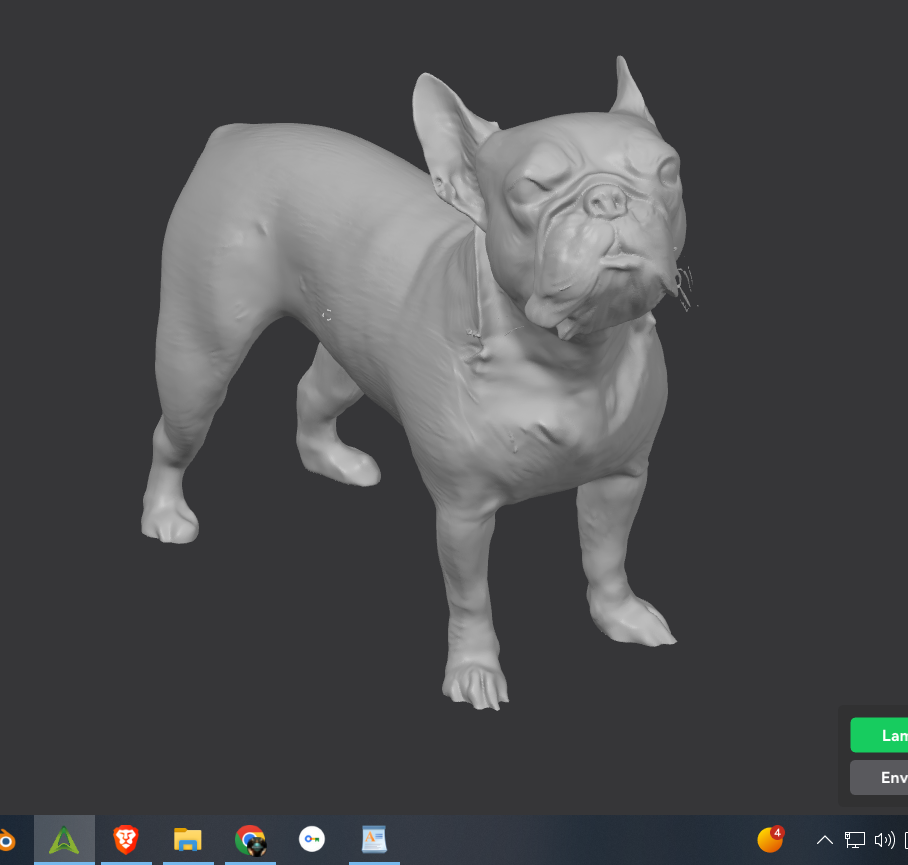Click the gray Env… button

(x=879, y=778)
